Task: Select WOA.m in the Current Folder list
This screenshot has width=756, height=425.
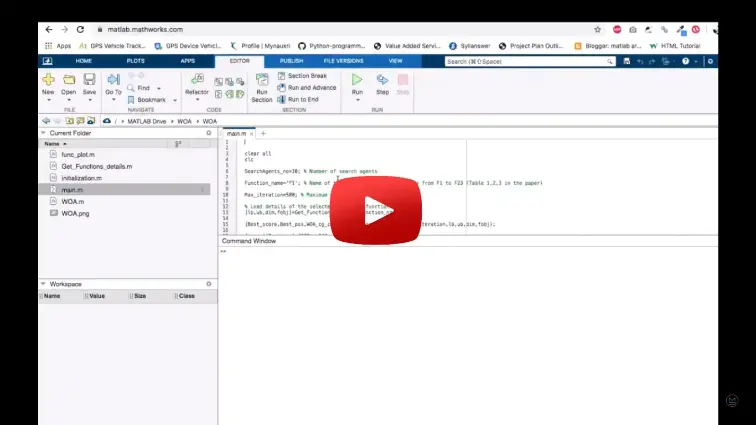Action: [72, 201]
